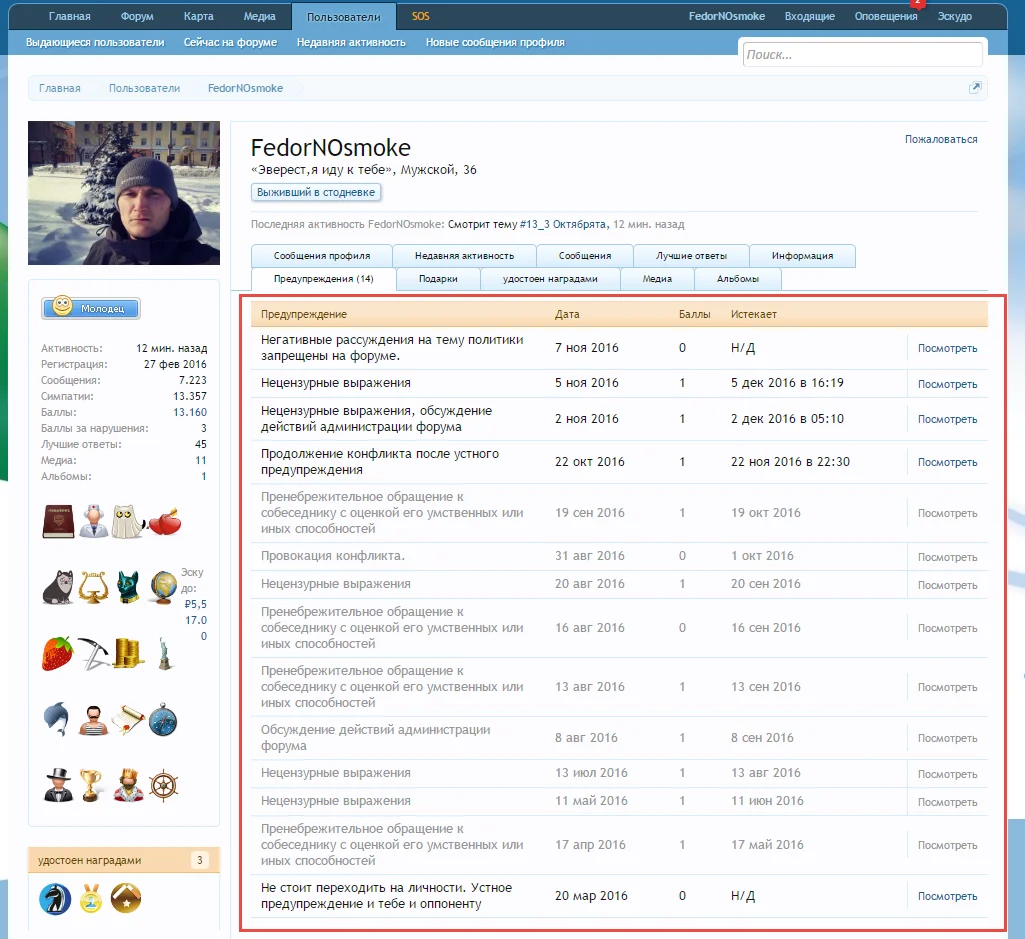Click the teal Egyptian cat statue badge
The width and height of the screenshot is (1025, 939).
pyautogui.click(x=128, y=587)
